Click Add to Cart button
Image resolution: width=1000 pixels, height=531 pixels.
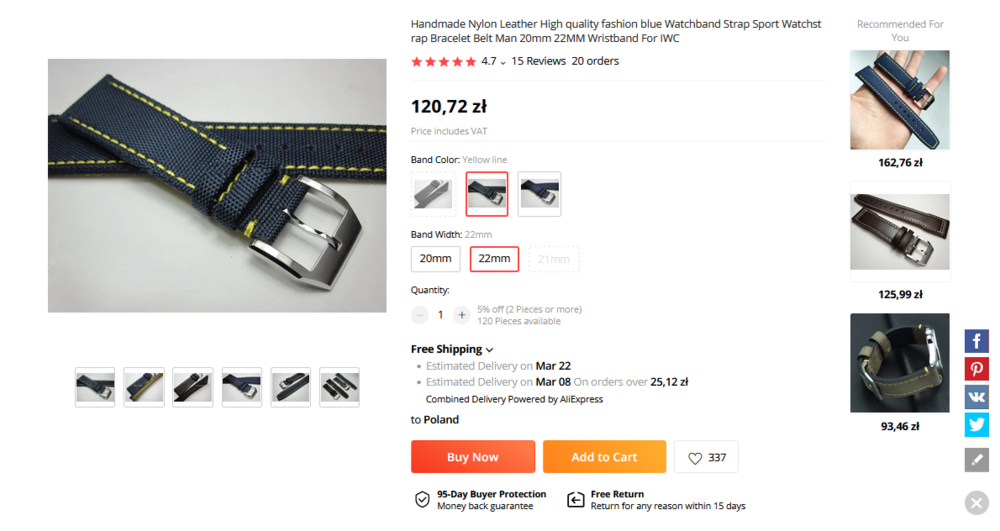[x=604, y=457]
